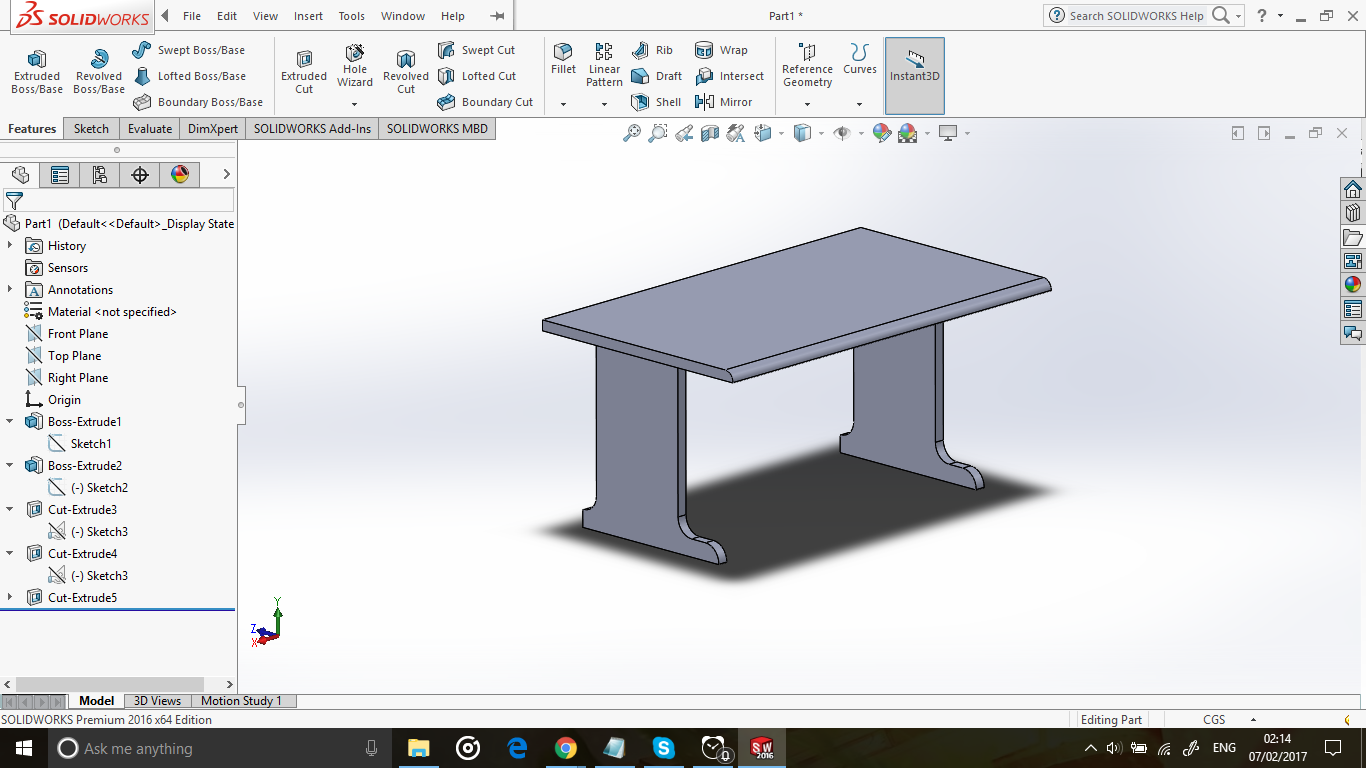Choose Lofted Boss/Base feature
This screenshot has width=1366, height=768.
point(189,76)
